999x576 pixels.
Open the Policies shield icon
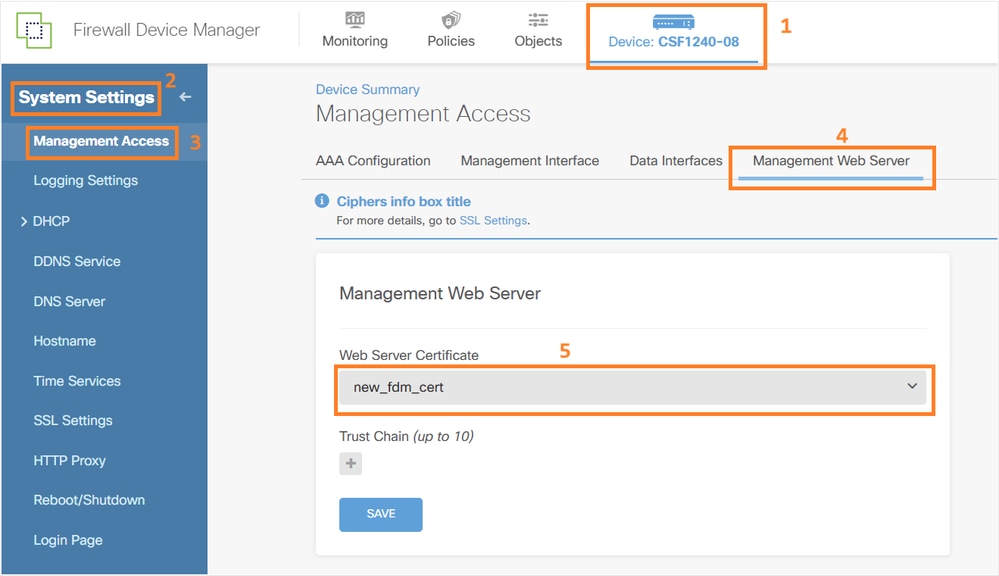tap(451, 20)
